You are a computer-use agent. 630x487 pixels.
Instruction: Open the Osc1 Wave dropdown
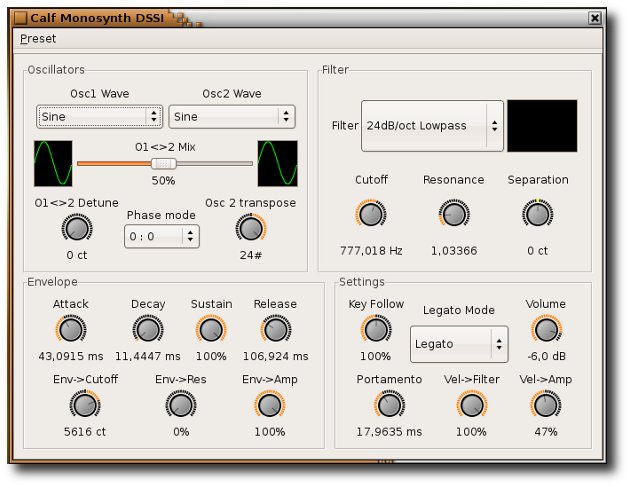[x=99, y=117]
